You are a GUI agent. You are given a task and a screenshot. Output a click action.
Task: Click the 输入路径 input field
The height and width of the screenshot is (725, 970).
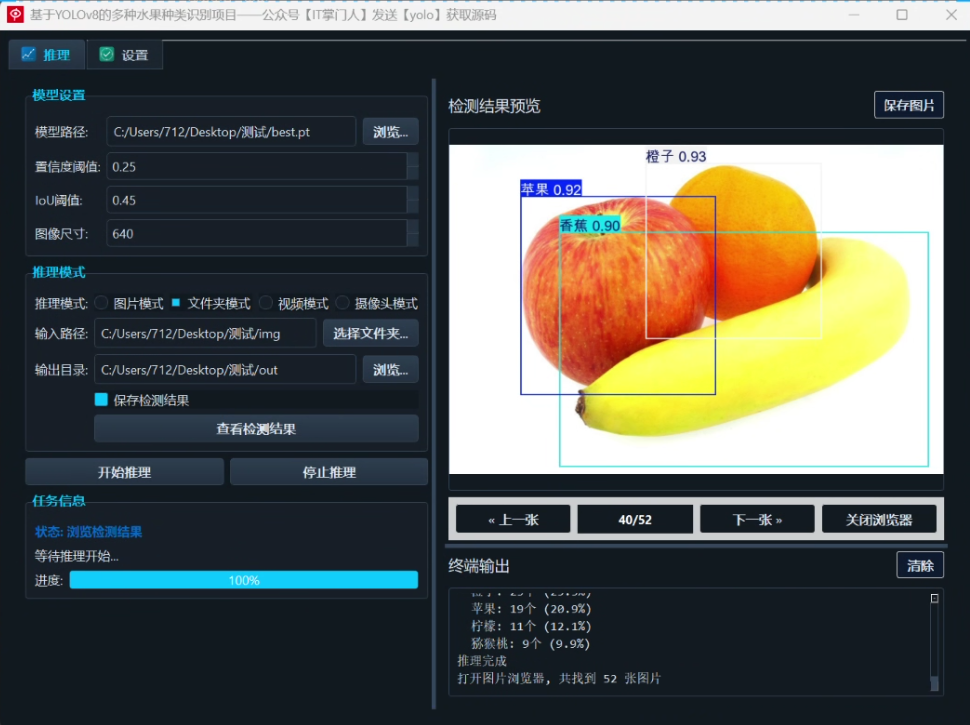pyautogui.click(x=205, y=333)
